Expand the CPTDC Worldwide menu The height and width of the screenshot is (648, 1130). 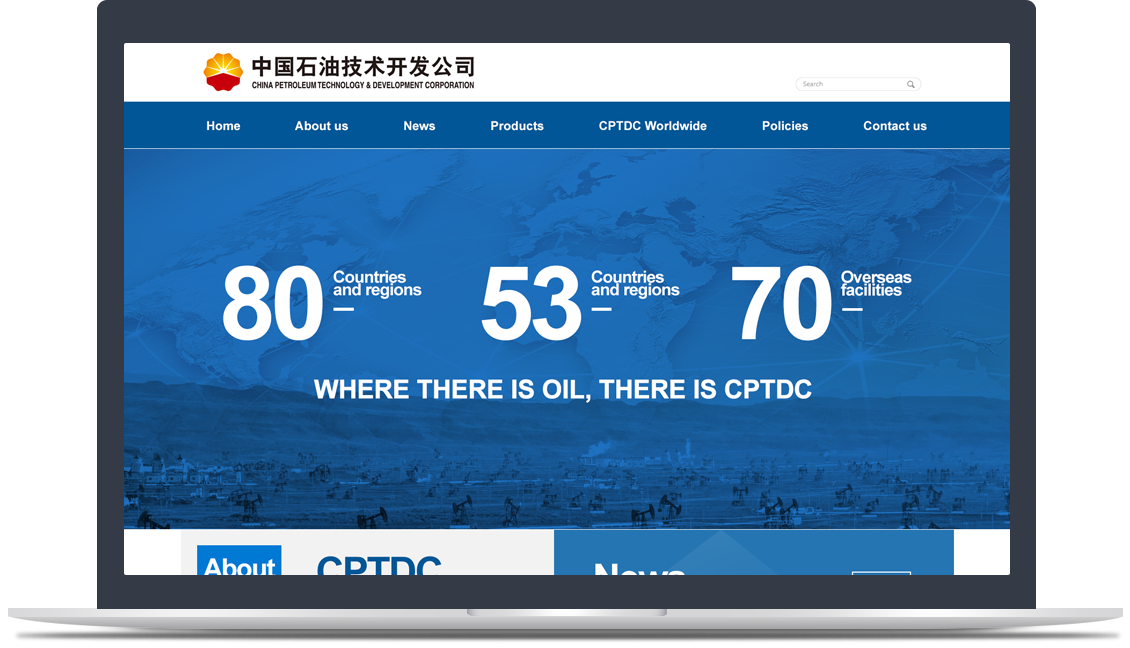point(652,125)
